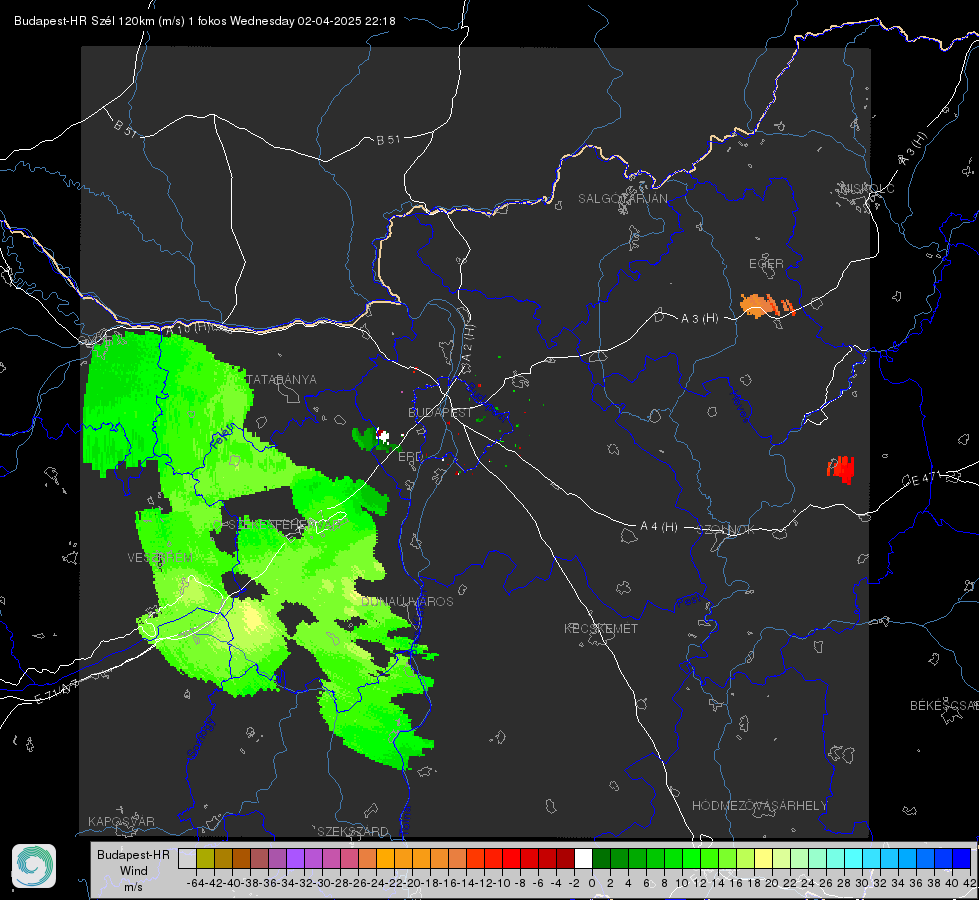Click the ERD city label

[410, 457]
